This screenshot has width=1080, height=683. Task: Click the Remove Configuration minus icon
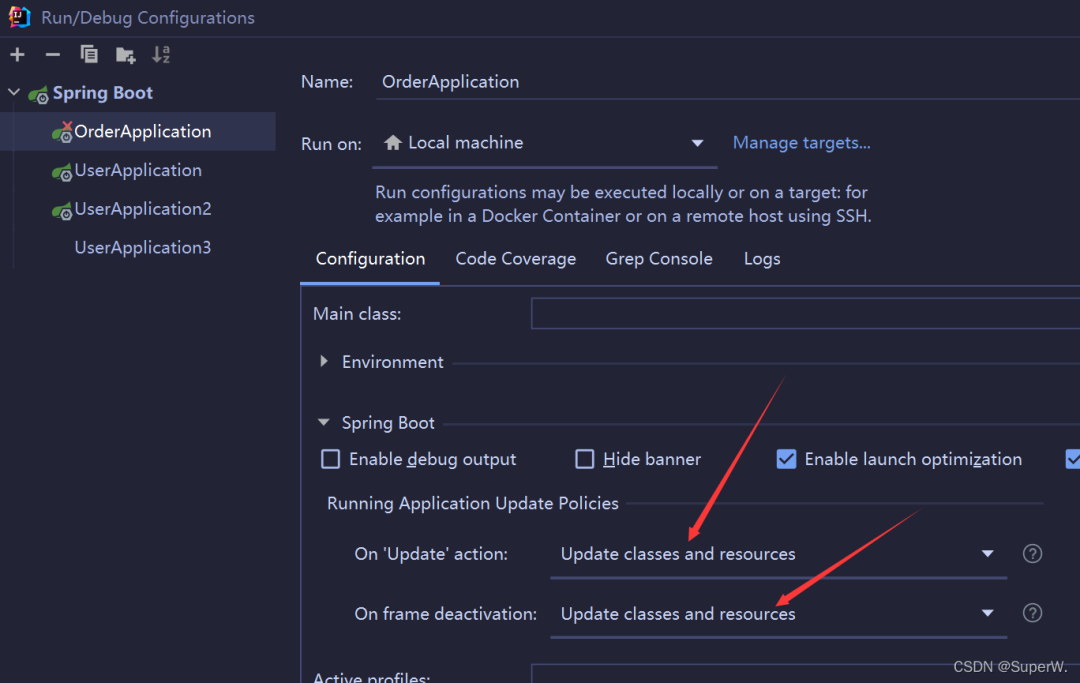(53, 54)
